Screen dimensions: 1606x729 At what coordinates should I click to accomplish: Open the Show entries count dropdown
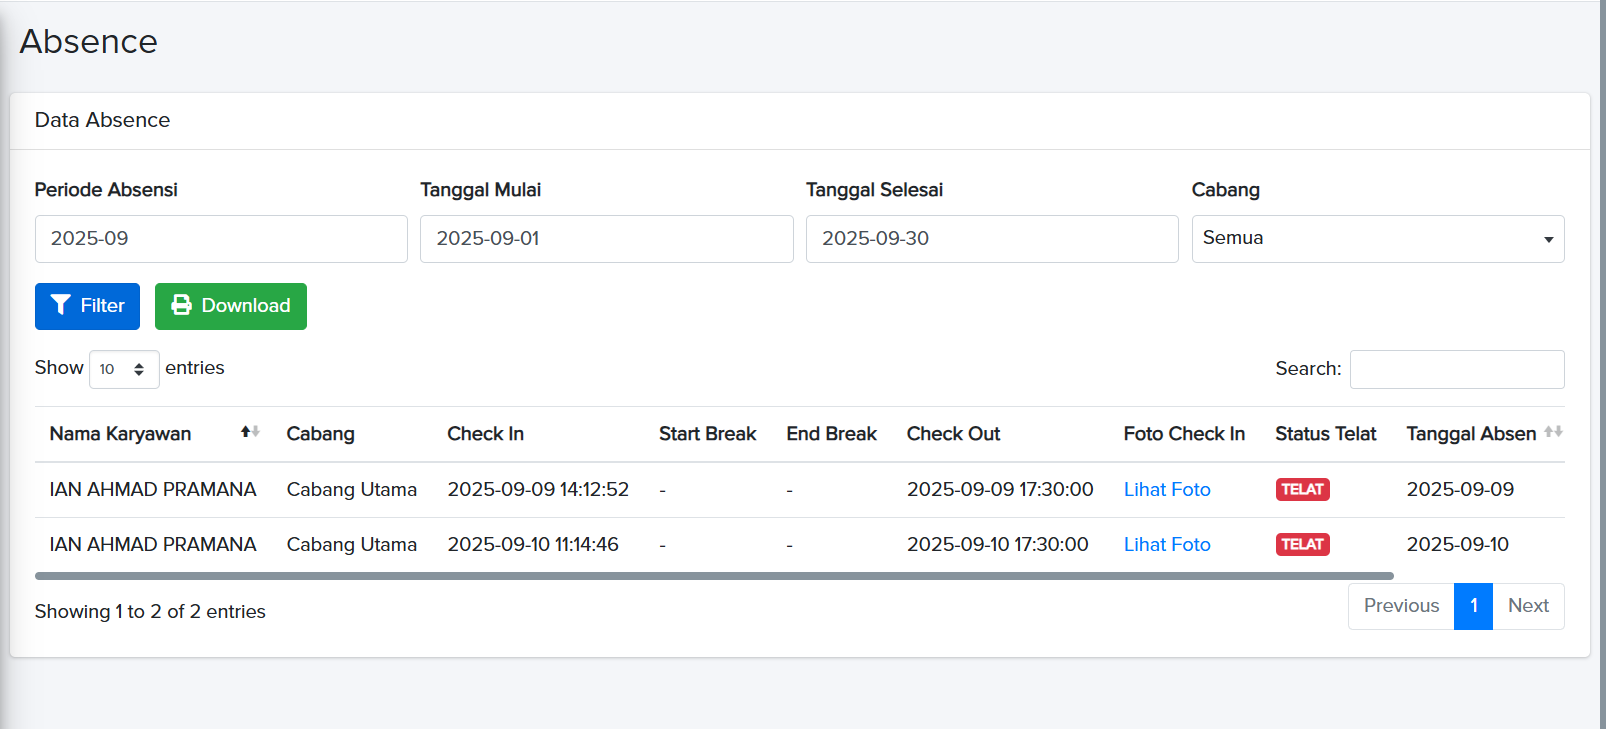pyautogui.click(x=124, y=369)
